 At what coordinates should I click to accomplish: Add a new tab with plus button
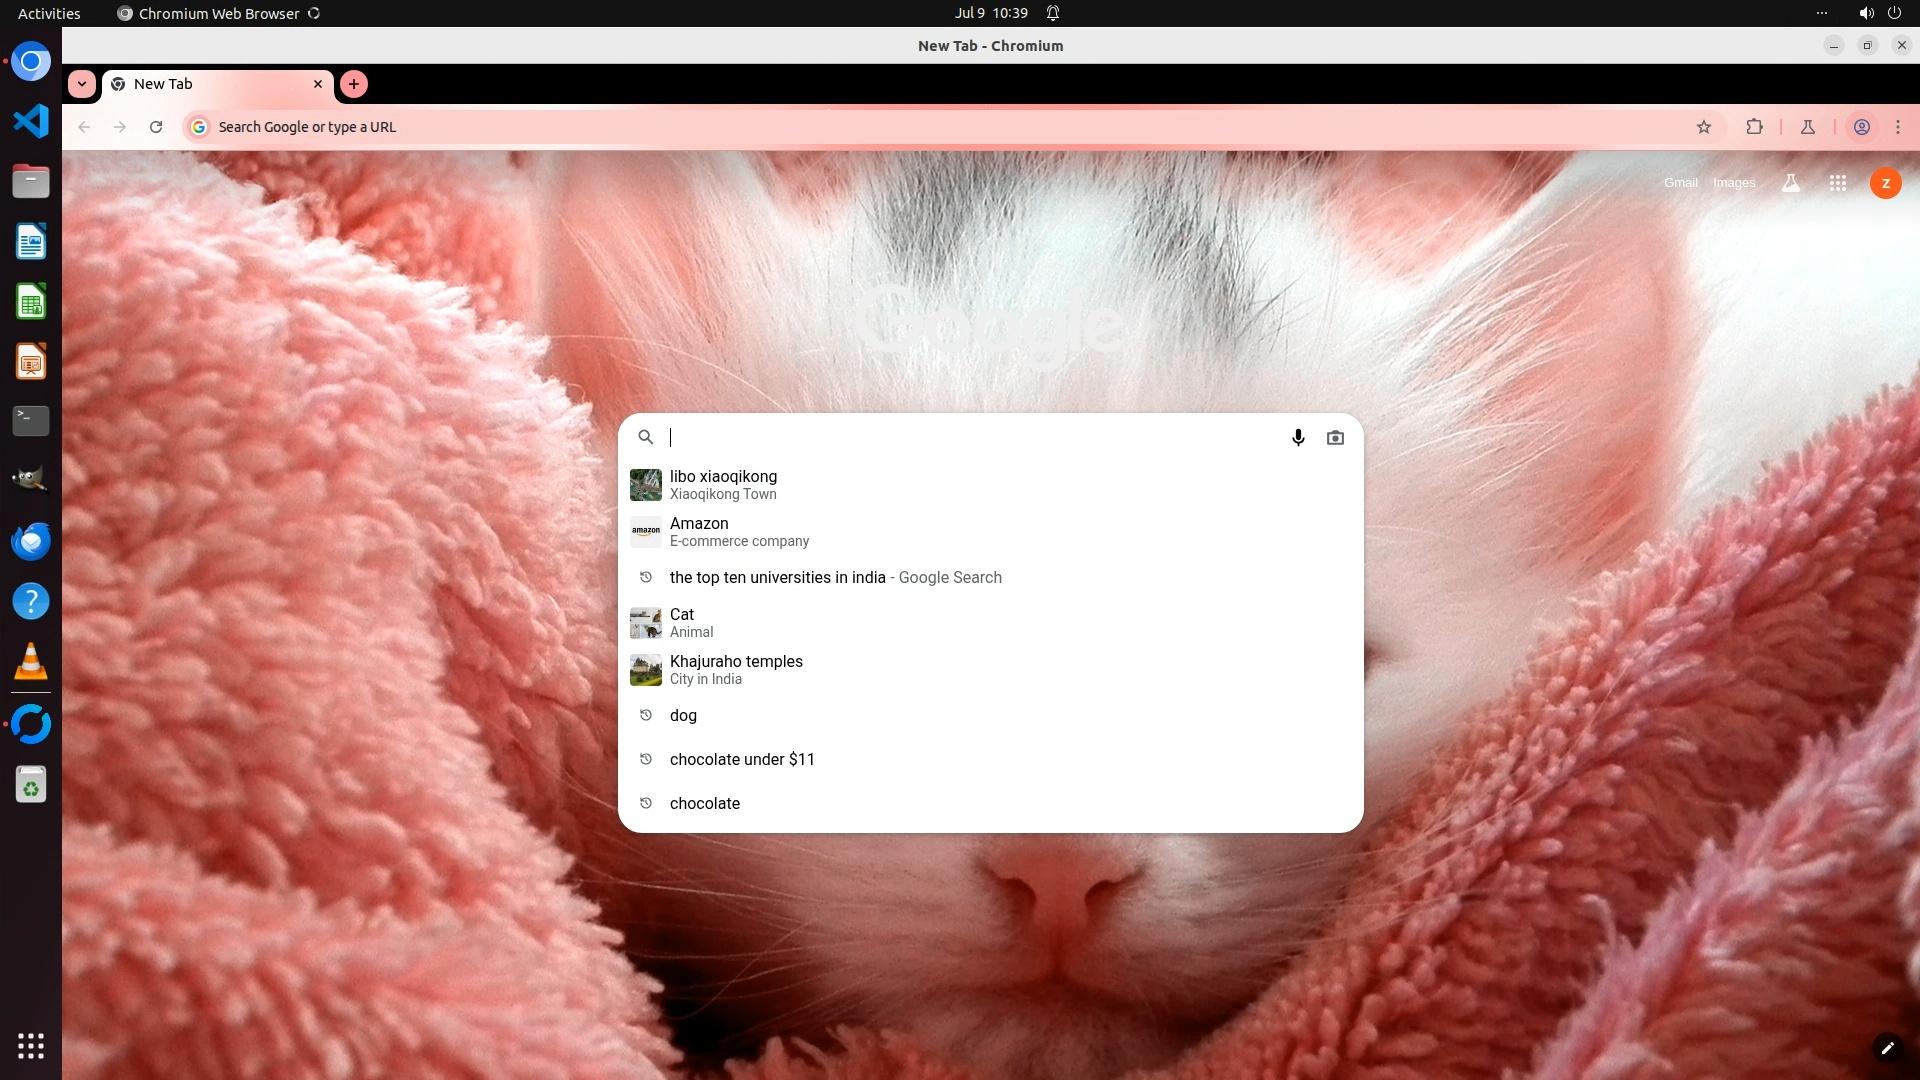coord(354,84)
